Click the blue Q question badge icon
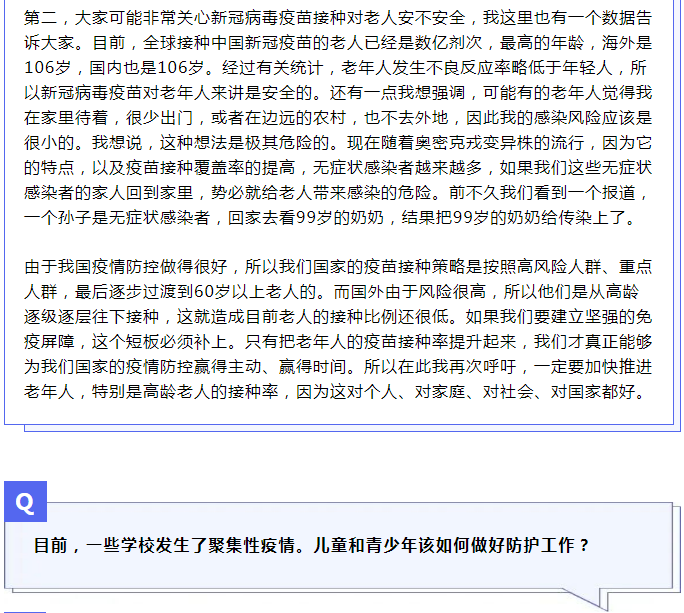This screenshot has width=684, height=613. pyautogui.click(x=25, y=501)
